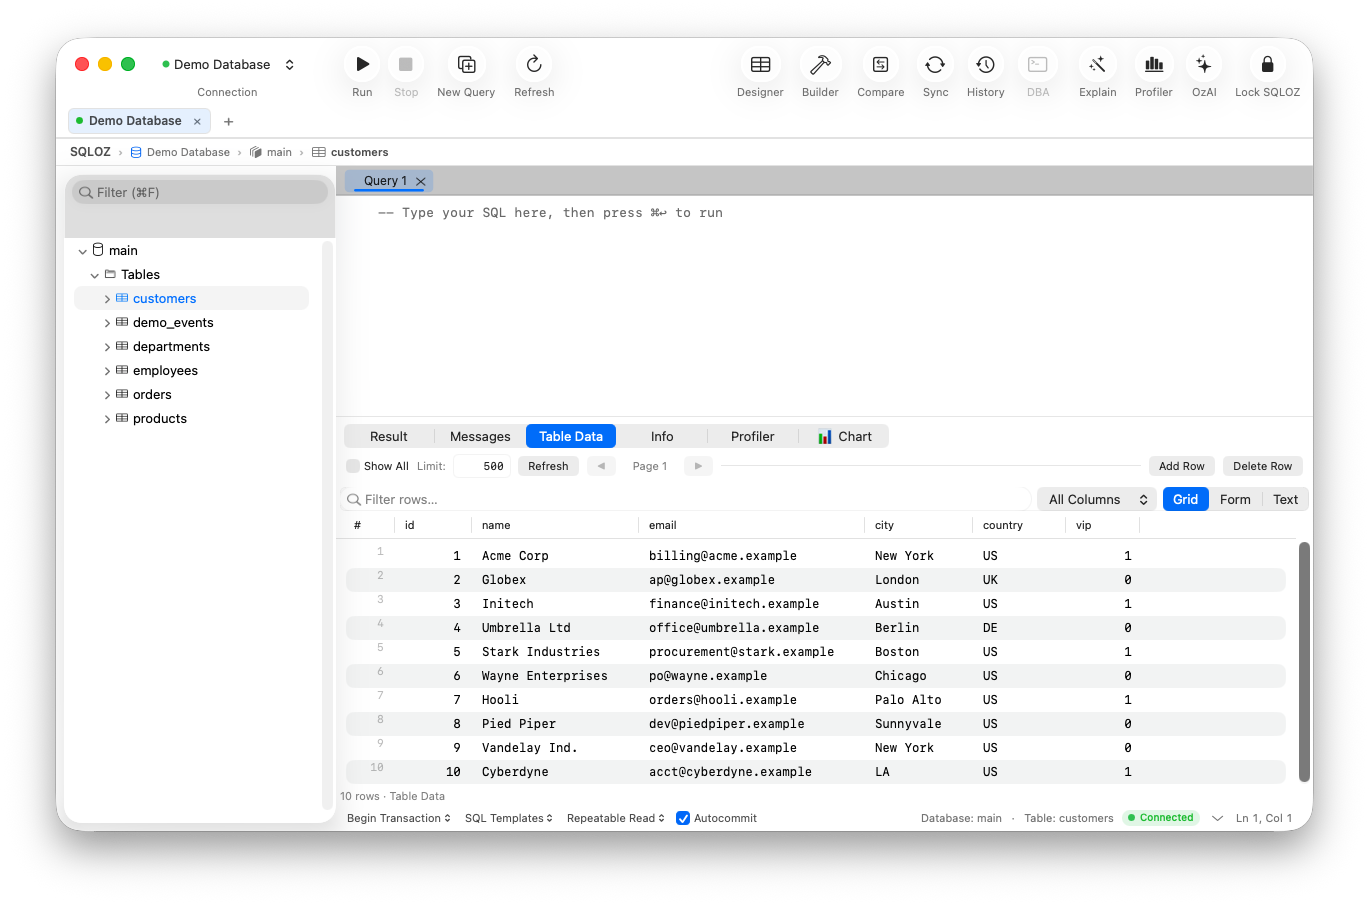Click the table data Refresh button
Screen dimensions: 1369x905
[548, 466]
